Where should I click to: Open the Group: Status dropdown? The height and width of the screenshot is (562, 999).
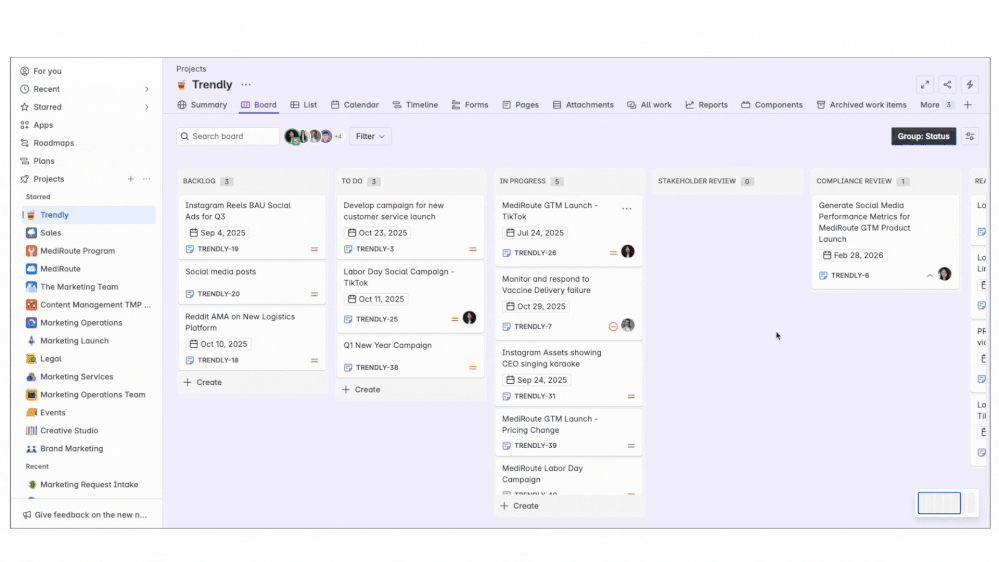pos(923,136)
